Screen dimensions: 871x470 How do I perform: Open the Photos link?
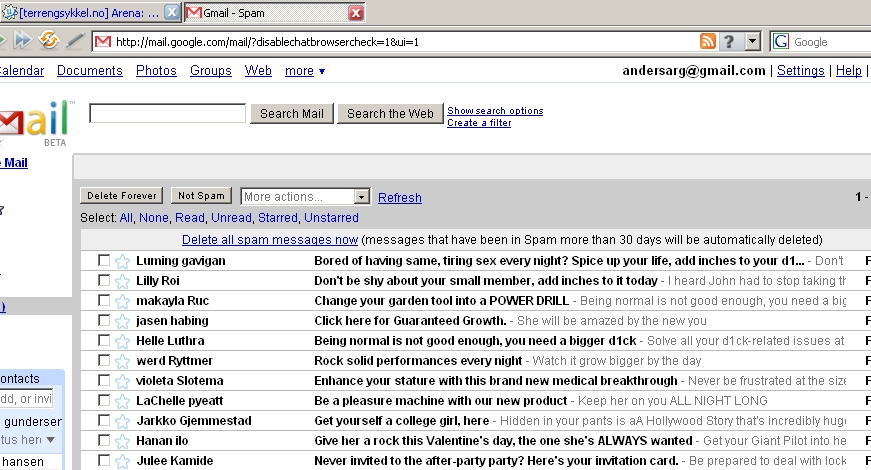(x=156, y=71)
